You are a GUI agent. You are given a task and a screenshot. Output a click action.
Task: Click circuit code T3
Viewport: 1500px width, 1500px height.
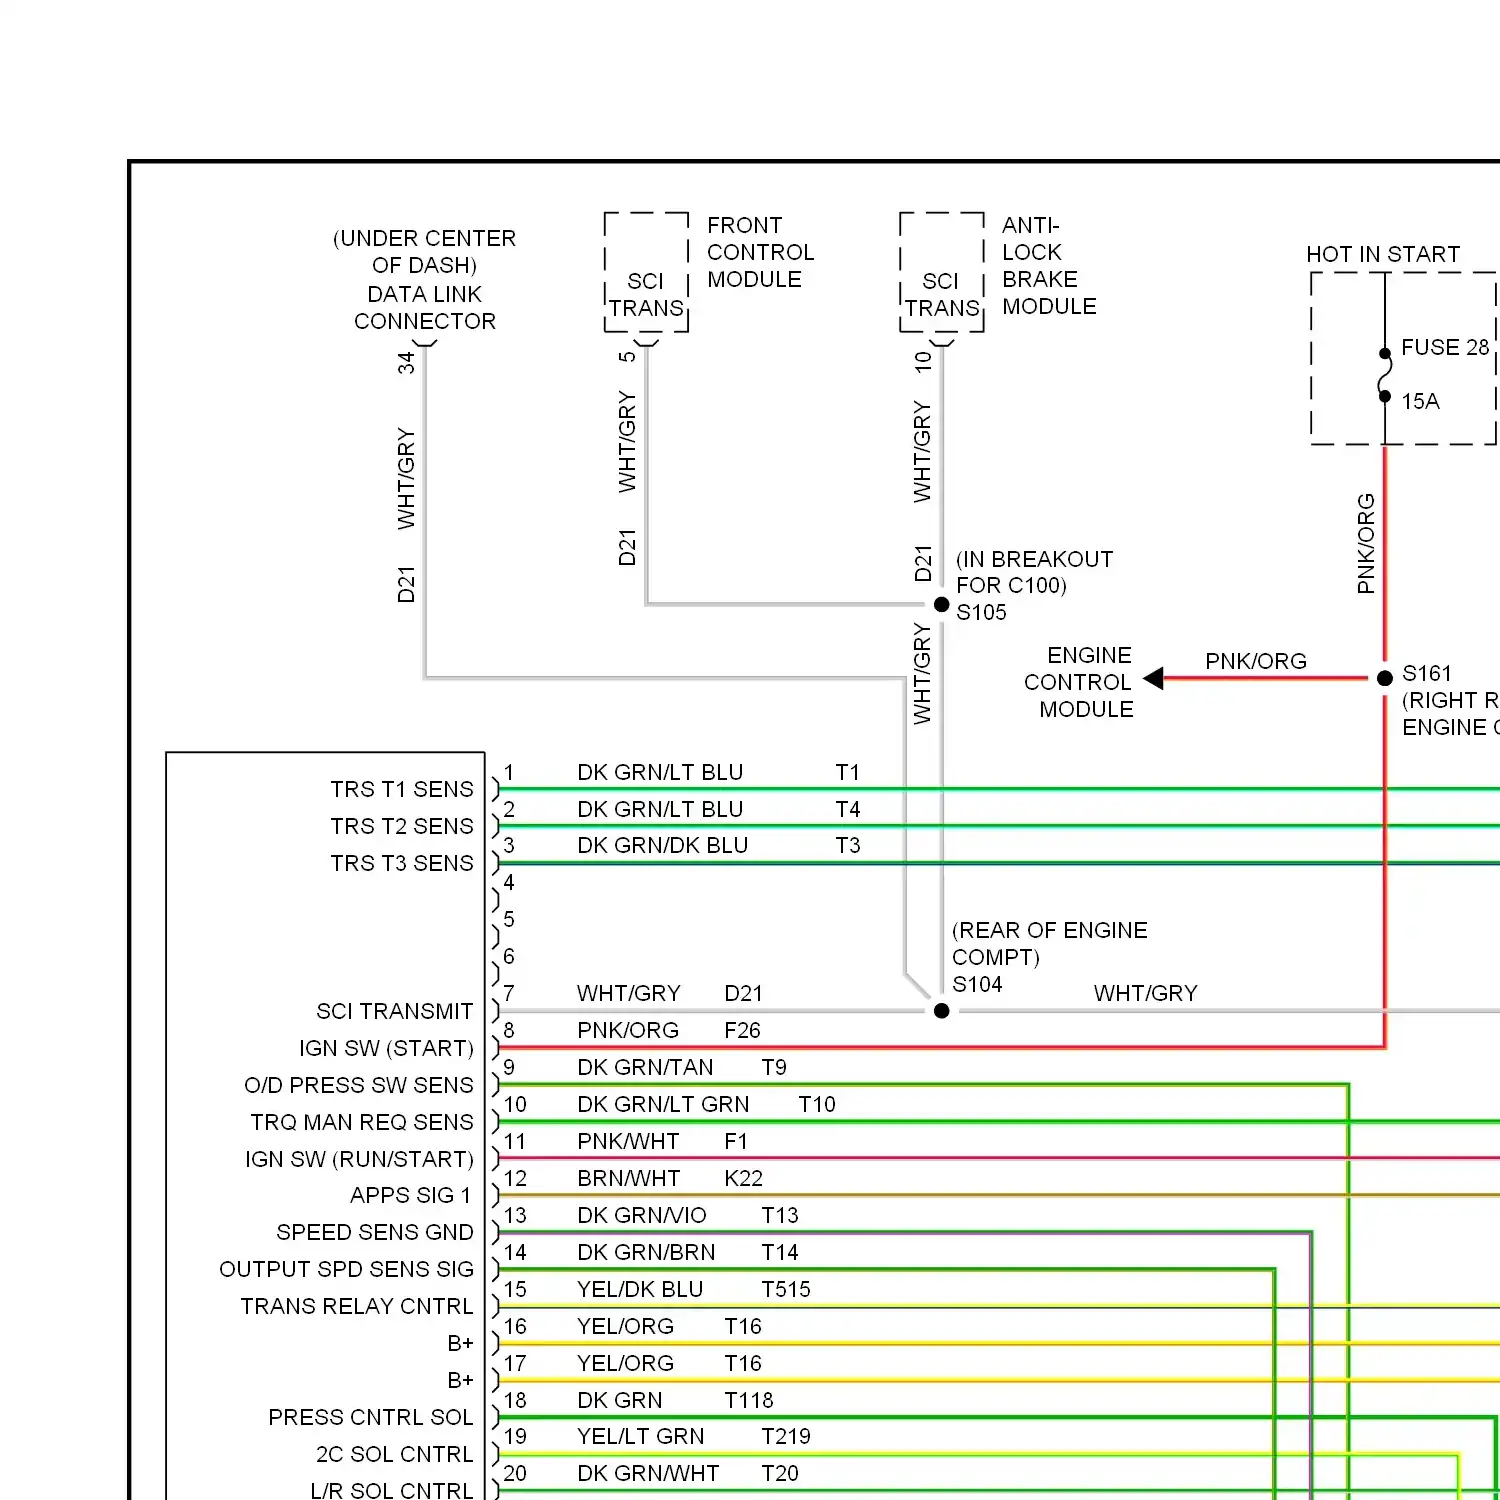click(x=848, y=845)
